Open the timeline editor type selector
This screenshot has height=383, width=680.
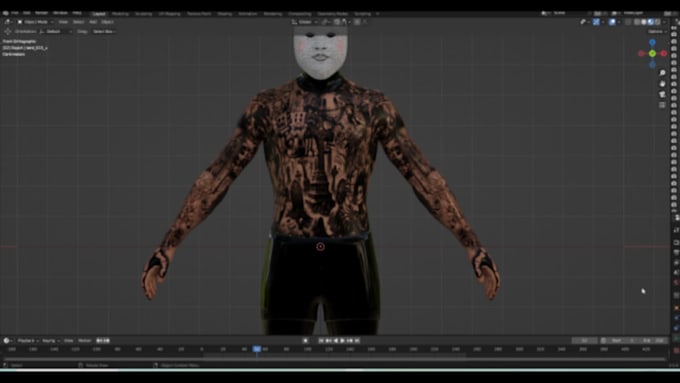click(8, 340)
